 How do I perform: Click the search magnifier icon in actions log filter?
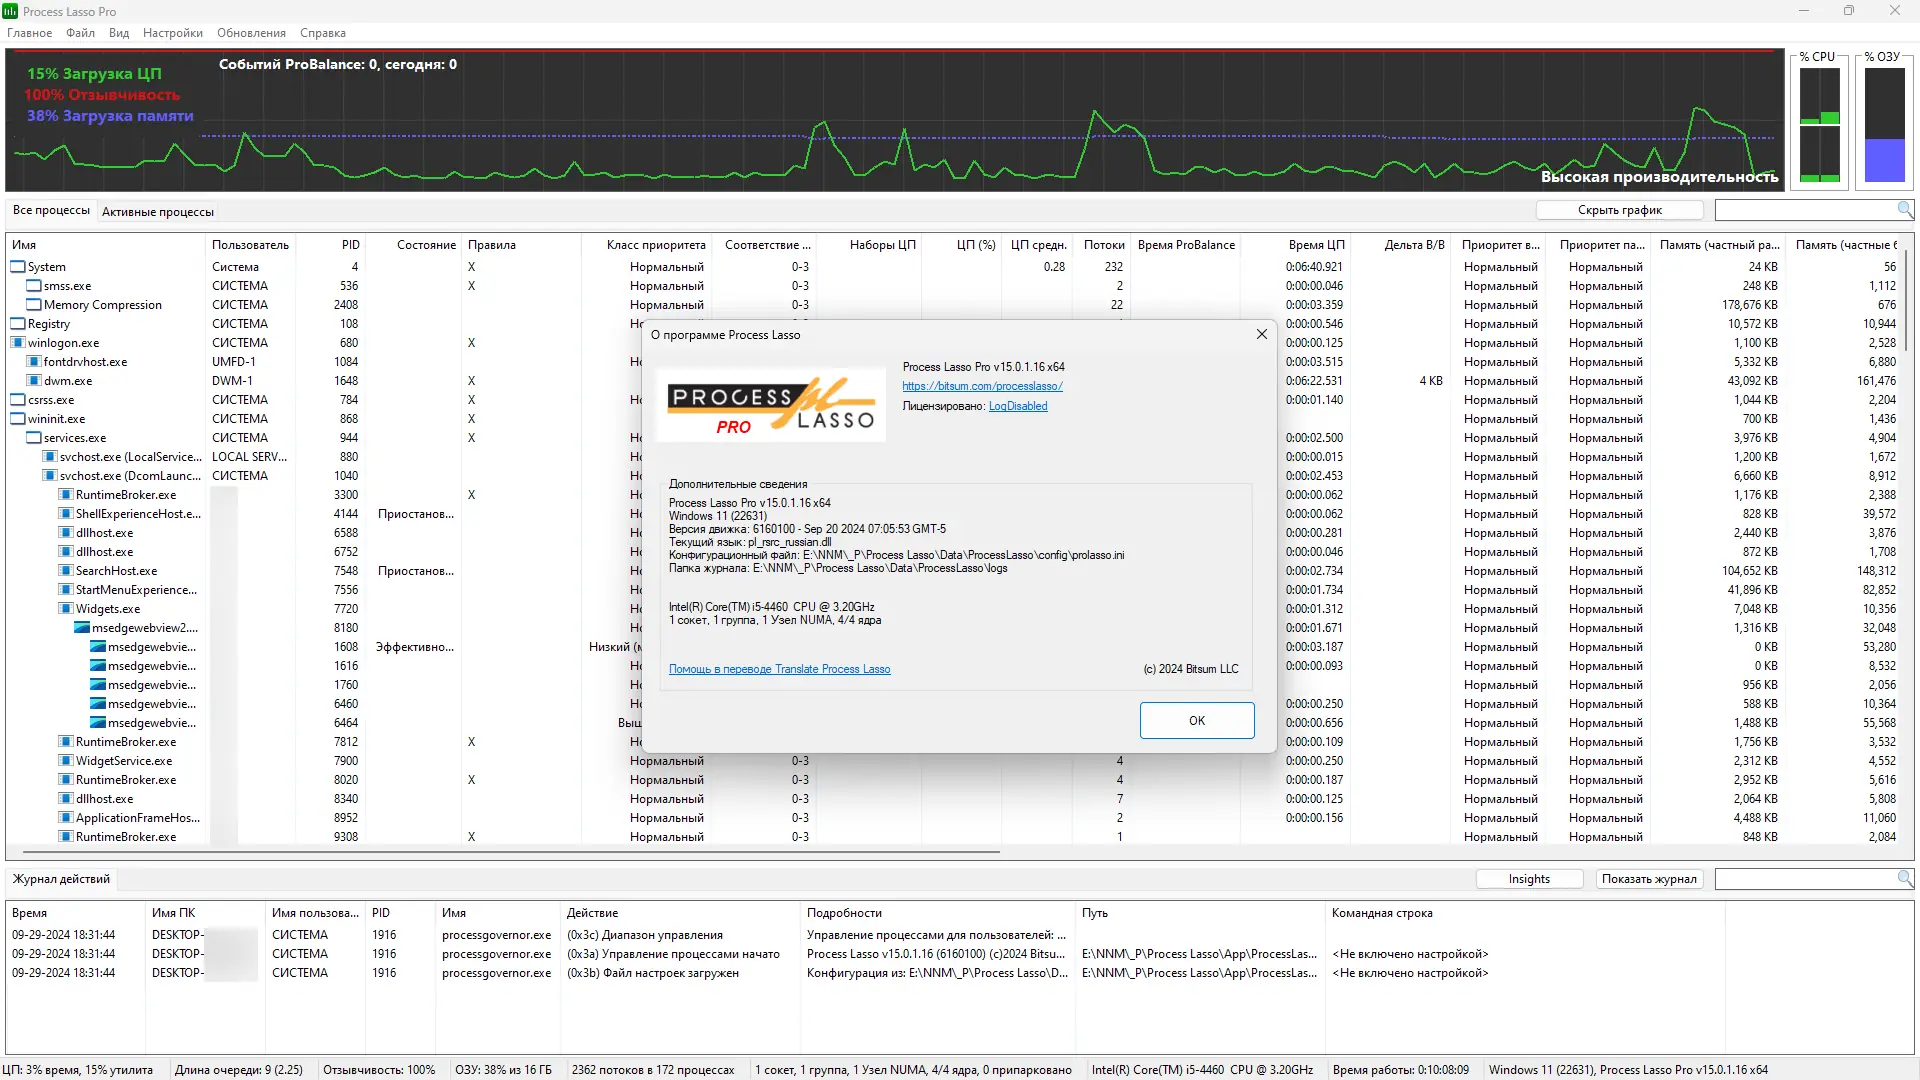(1904, 878)
